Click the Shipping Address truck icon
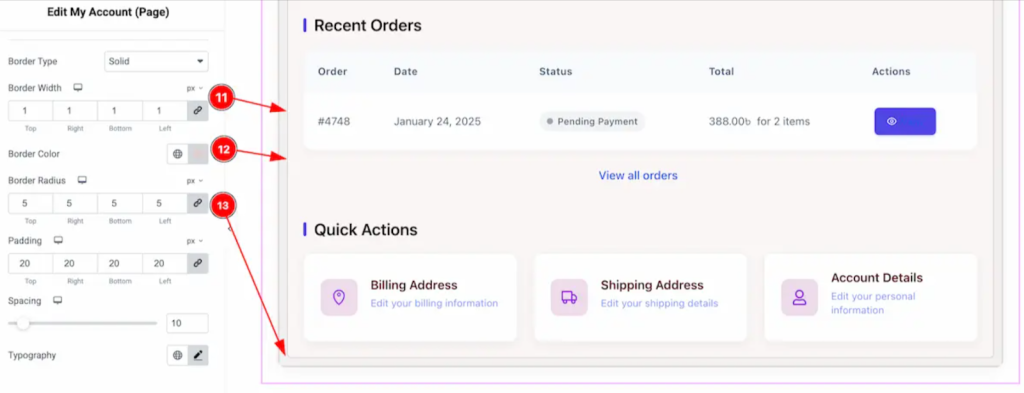The height and width of the screenshot is (393, 1024). pos(569,297)
